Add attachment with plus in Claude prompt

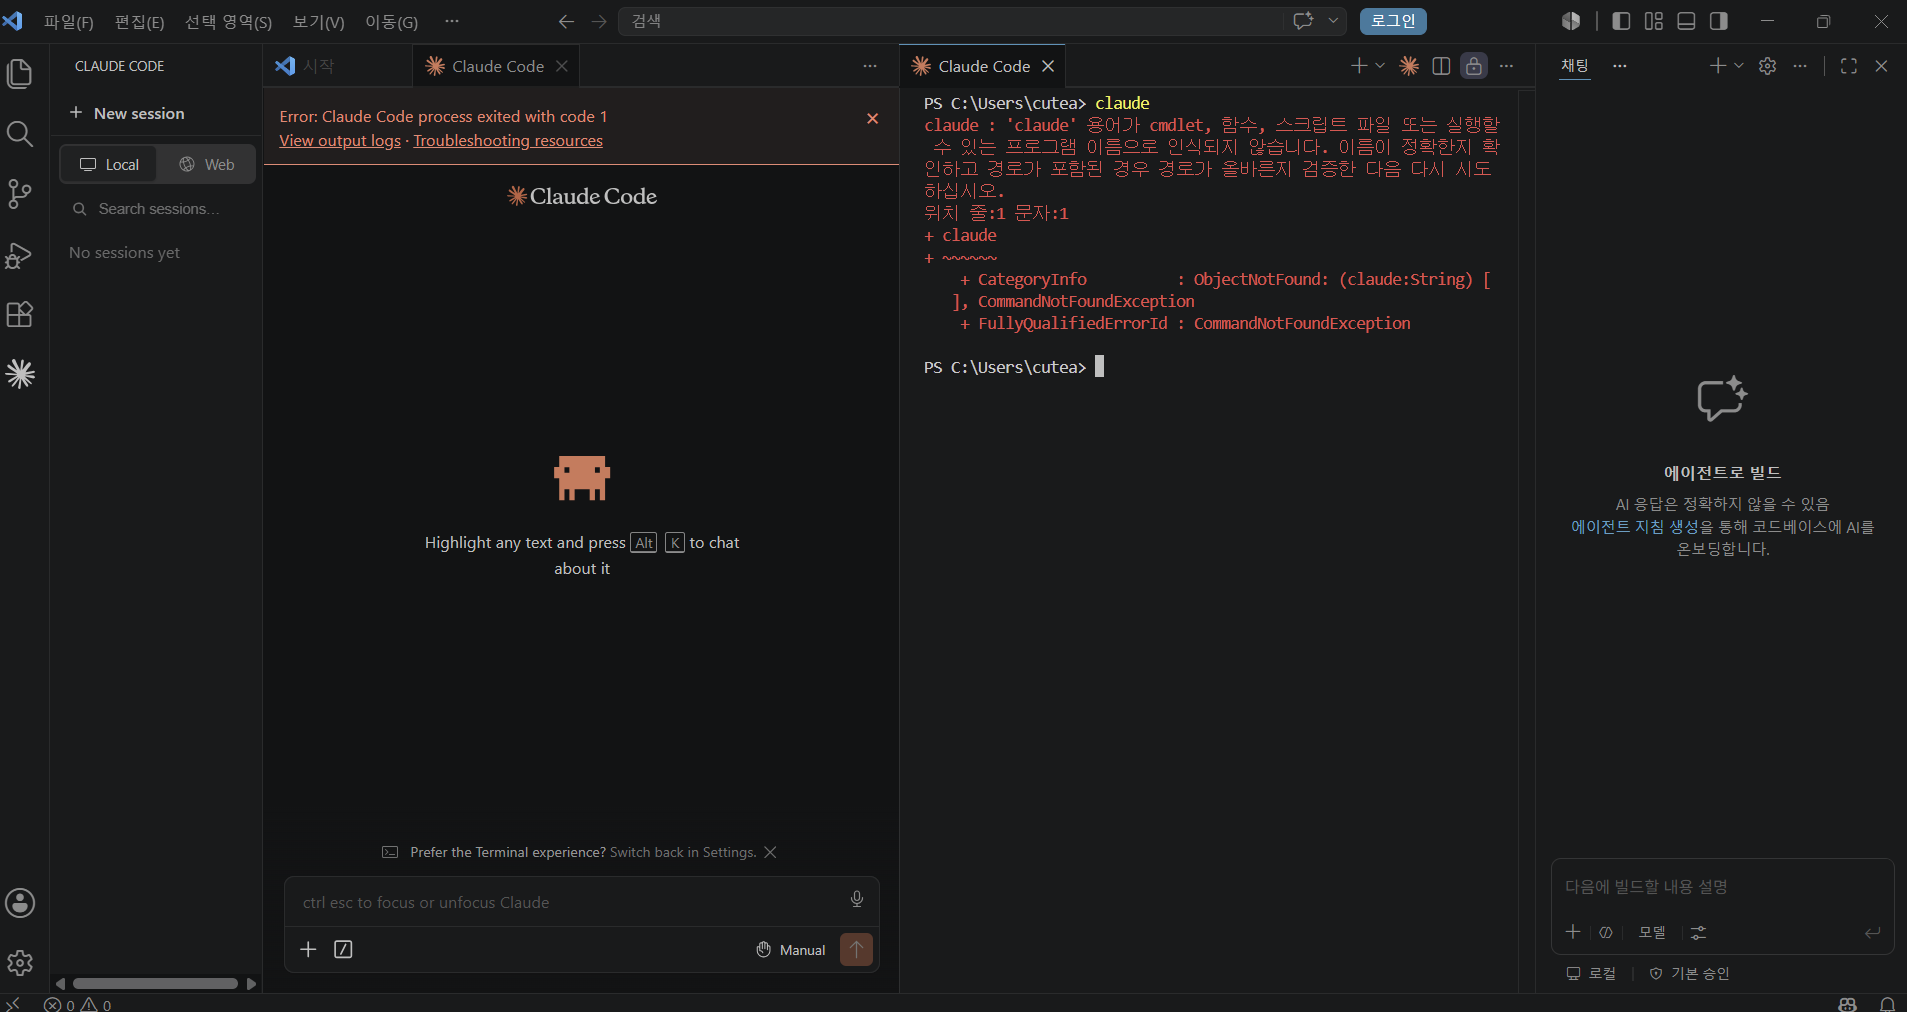[308, 949]
